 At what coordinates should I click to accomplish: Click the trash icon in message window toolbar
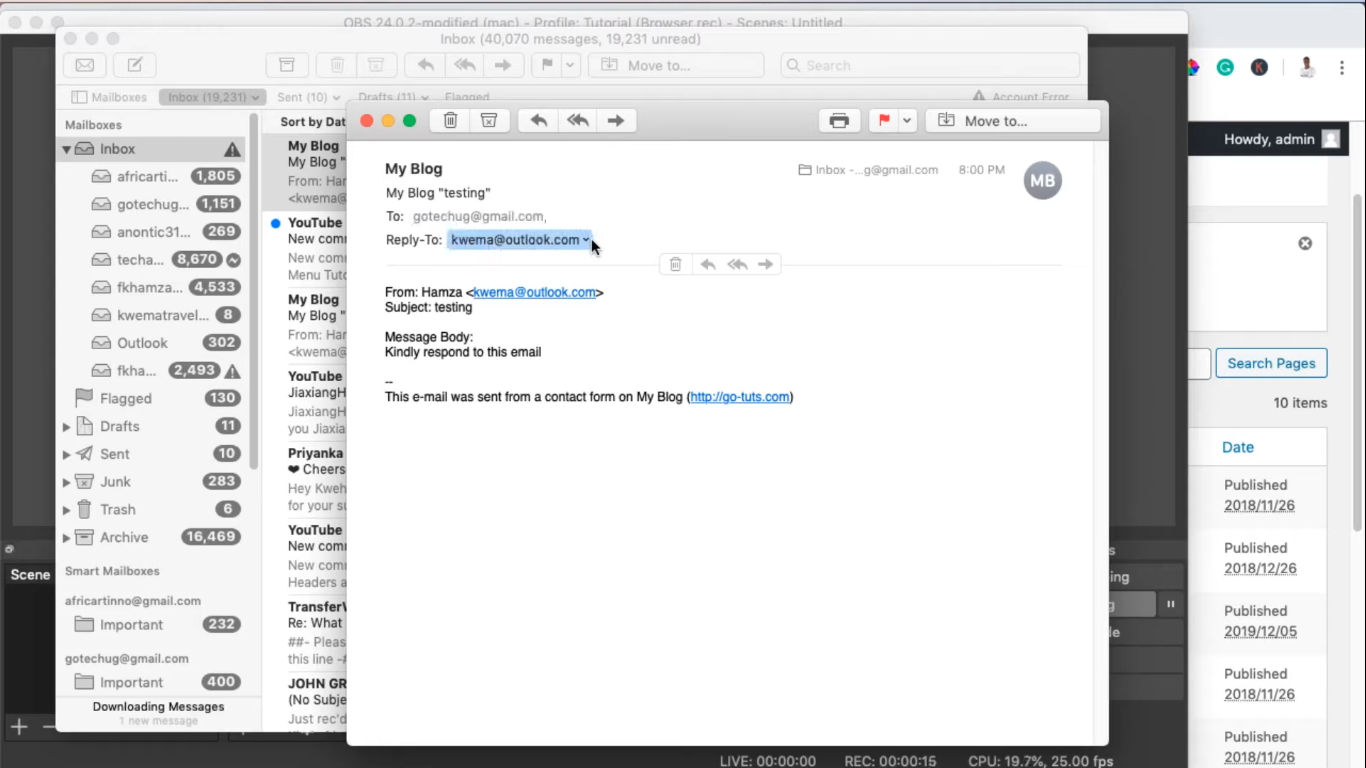point(450,121)
